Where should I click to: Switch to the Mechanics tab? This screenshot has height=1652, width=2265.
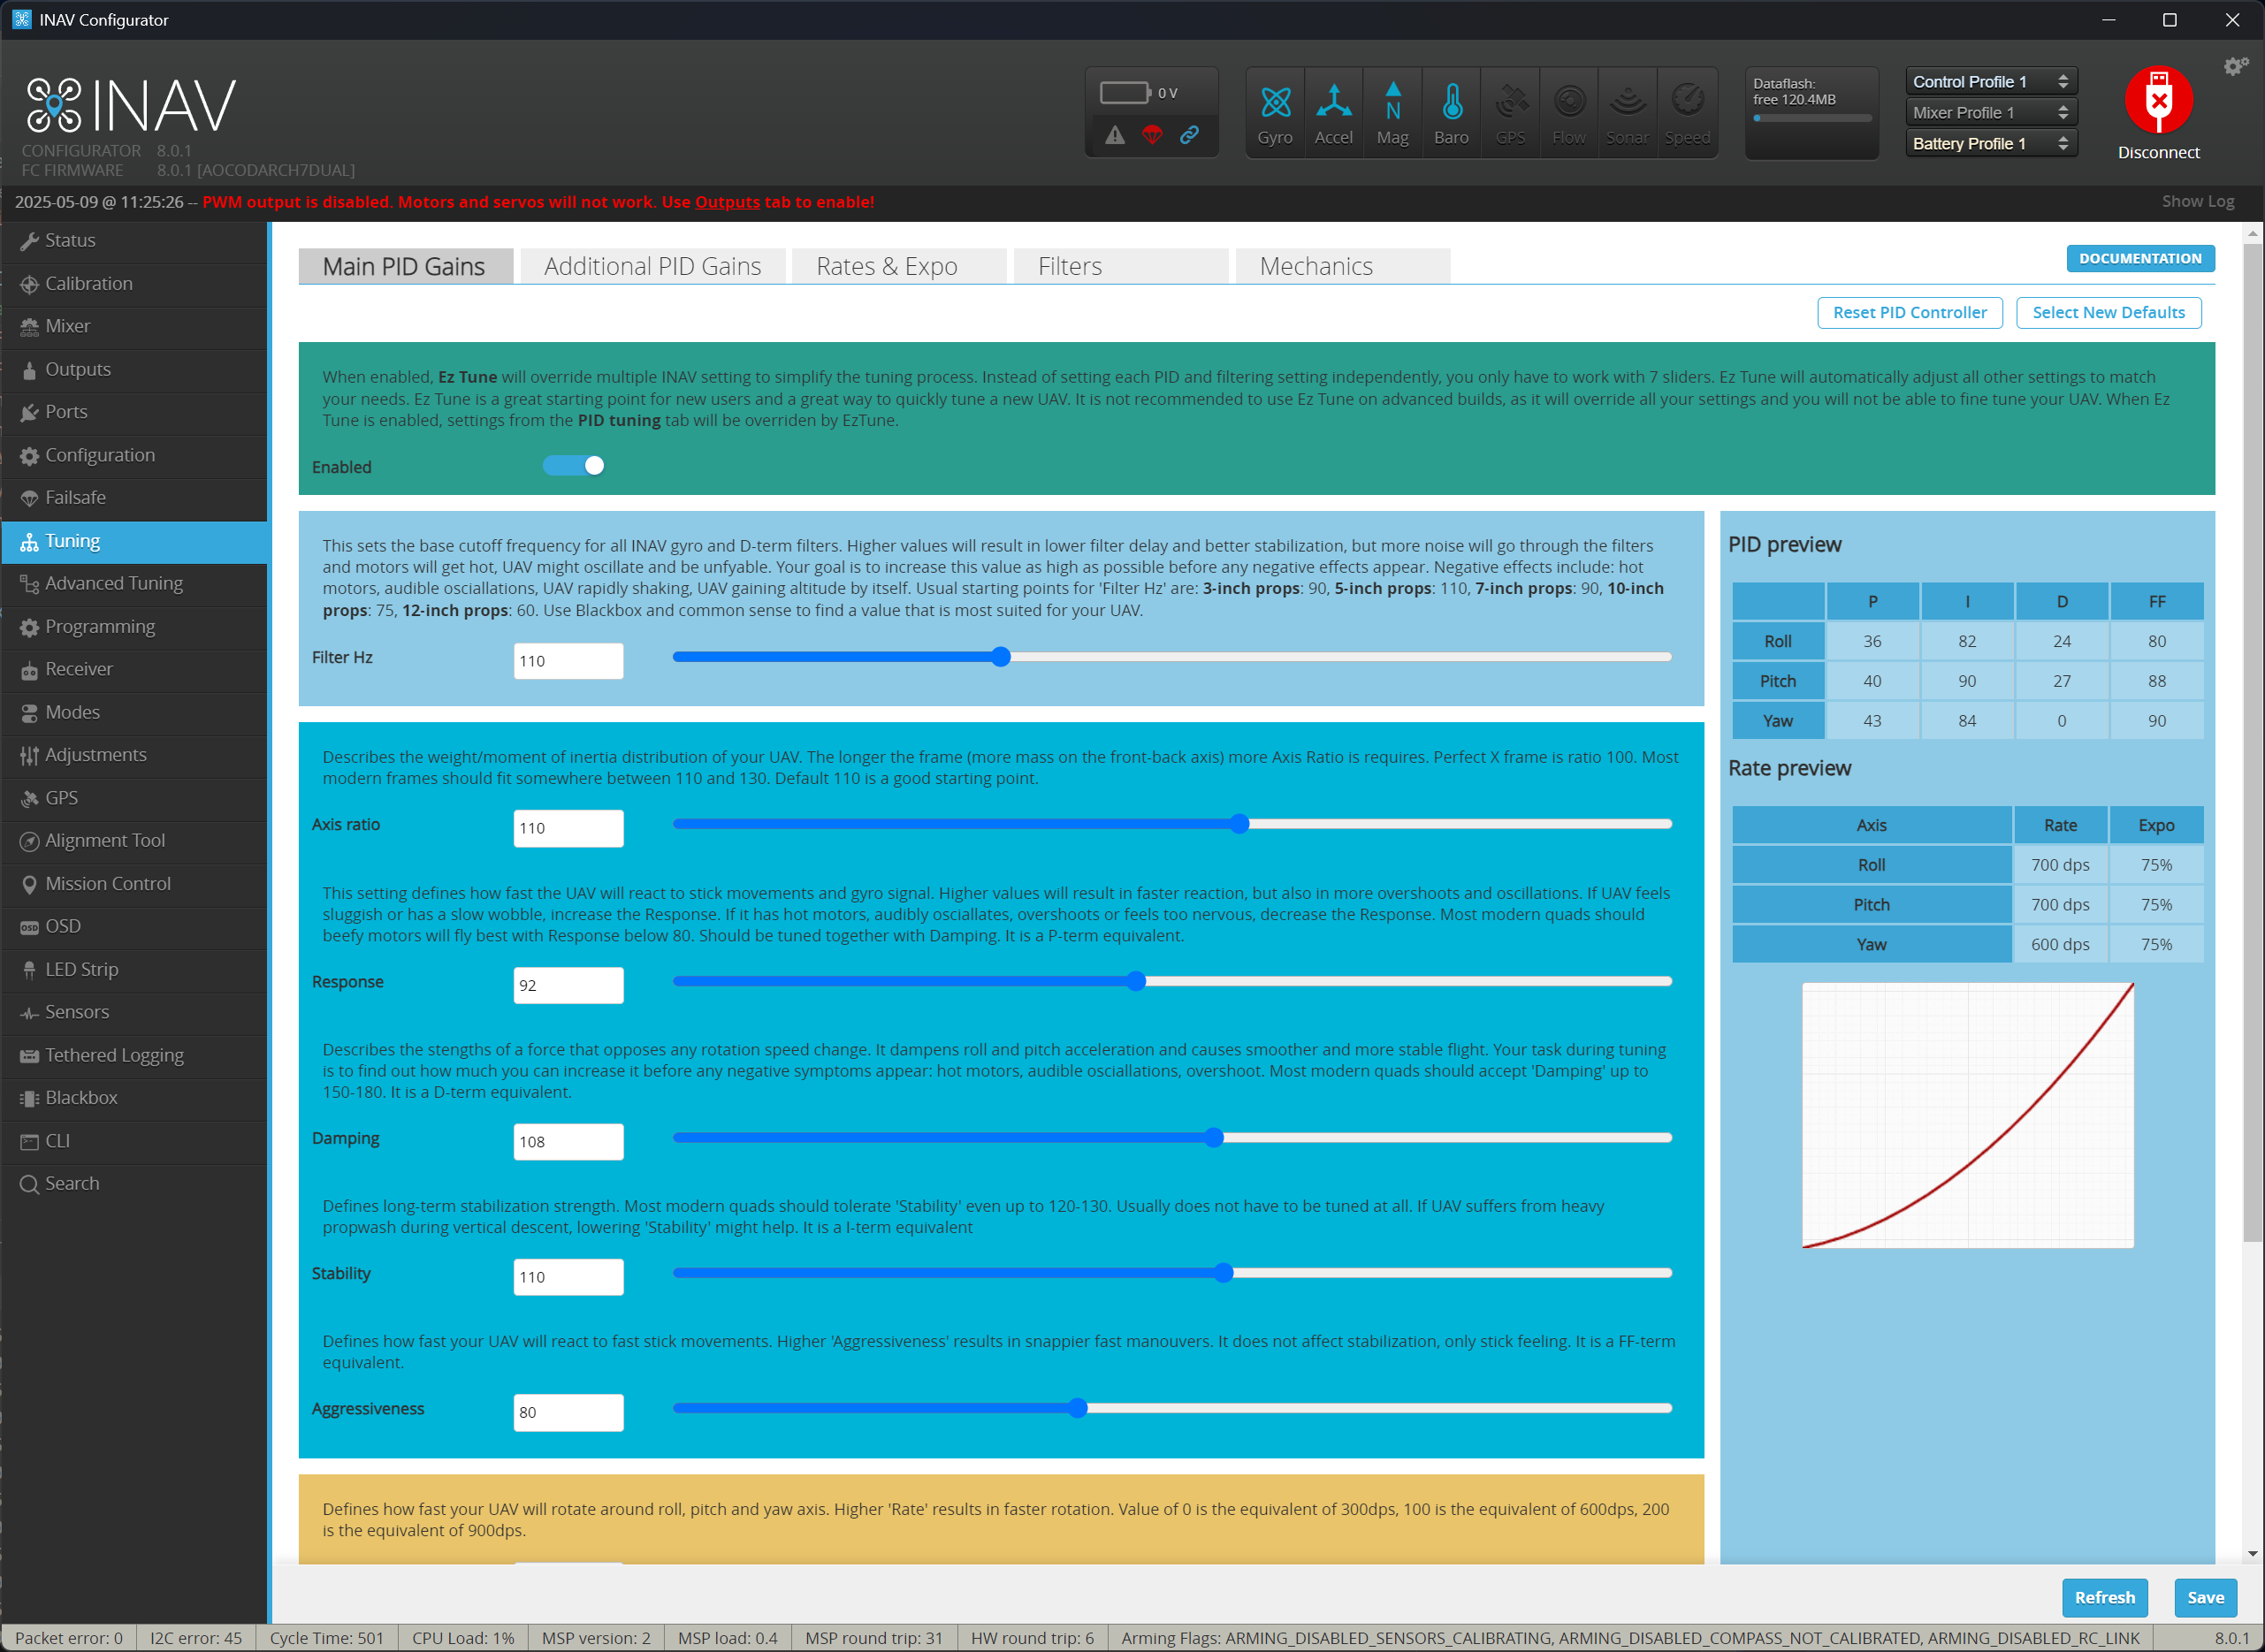point(1343,267)
